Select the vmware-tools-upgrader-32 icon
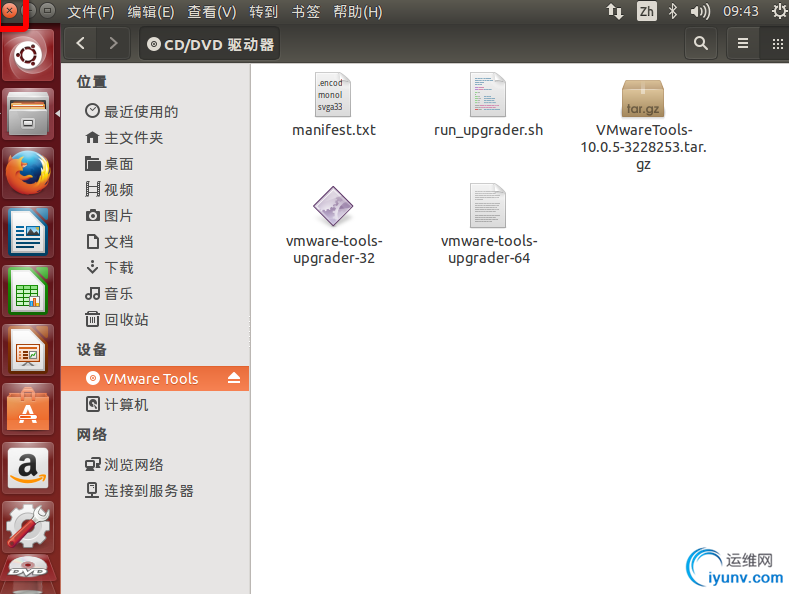Image resolution: width=789 pixels, height=594 pixels. tap(333, 206)
